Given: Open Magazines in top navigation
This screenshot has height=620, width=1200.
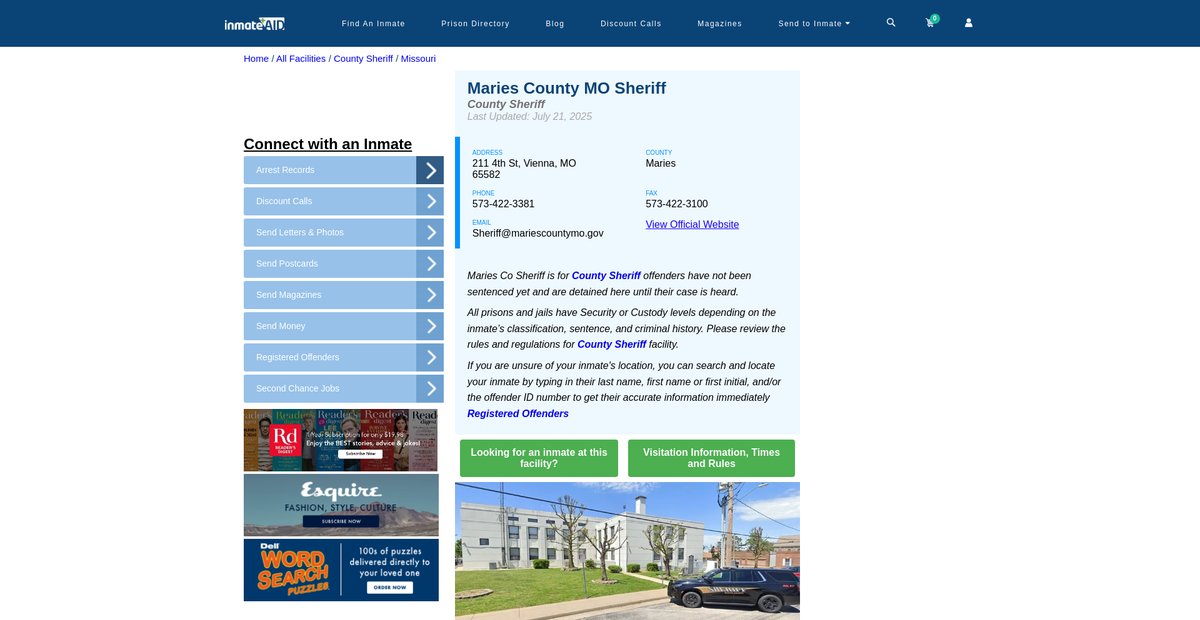Looking at the screenshot, I should click(720, 23).
